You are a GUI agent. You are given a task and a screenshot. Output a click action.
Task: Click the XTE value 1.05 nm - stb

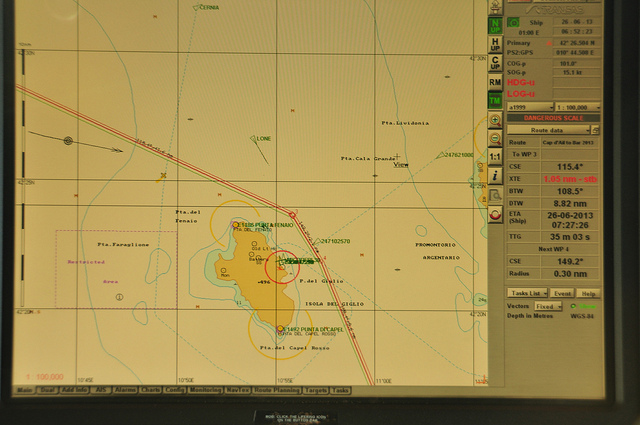tap(570, 179)
